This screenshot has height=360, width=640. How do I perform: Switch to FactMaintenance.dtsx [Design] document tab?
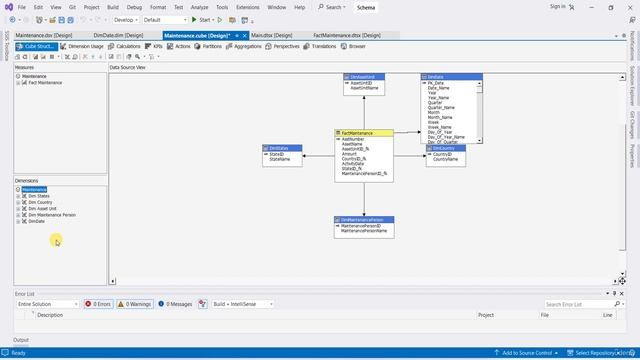pos(347,36)
